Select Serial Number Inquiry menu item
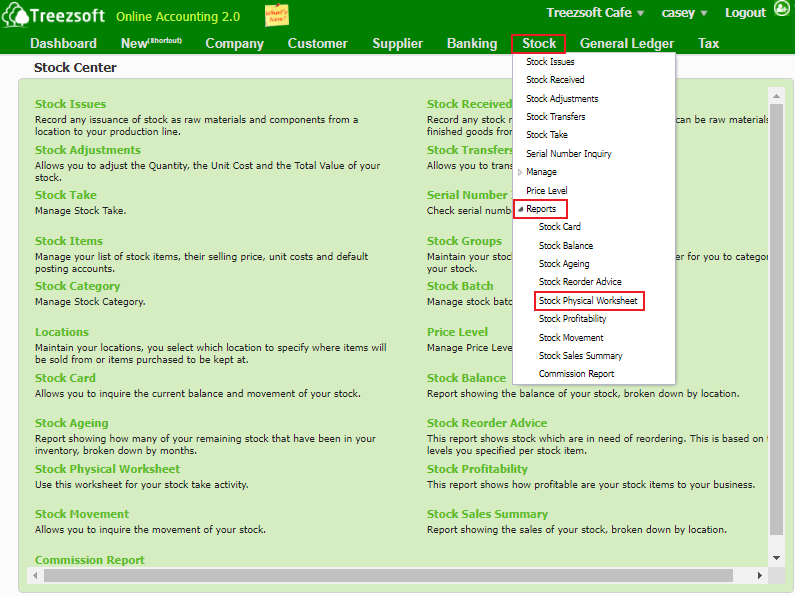Viewport: 795px width, 596px height. pos(568,154)
